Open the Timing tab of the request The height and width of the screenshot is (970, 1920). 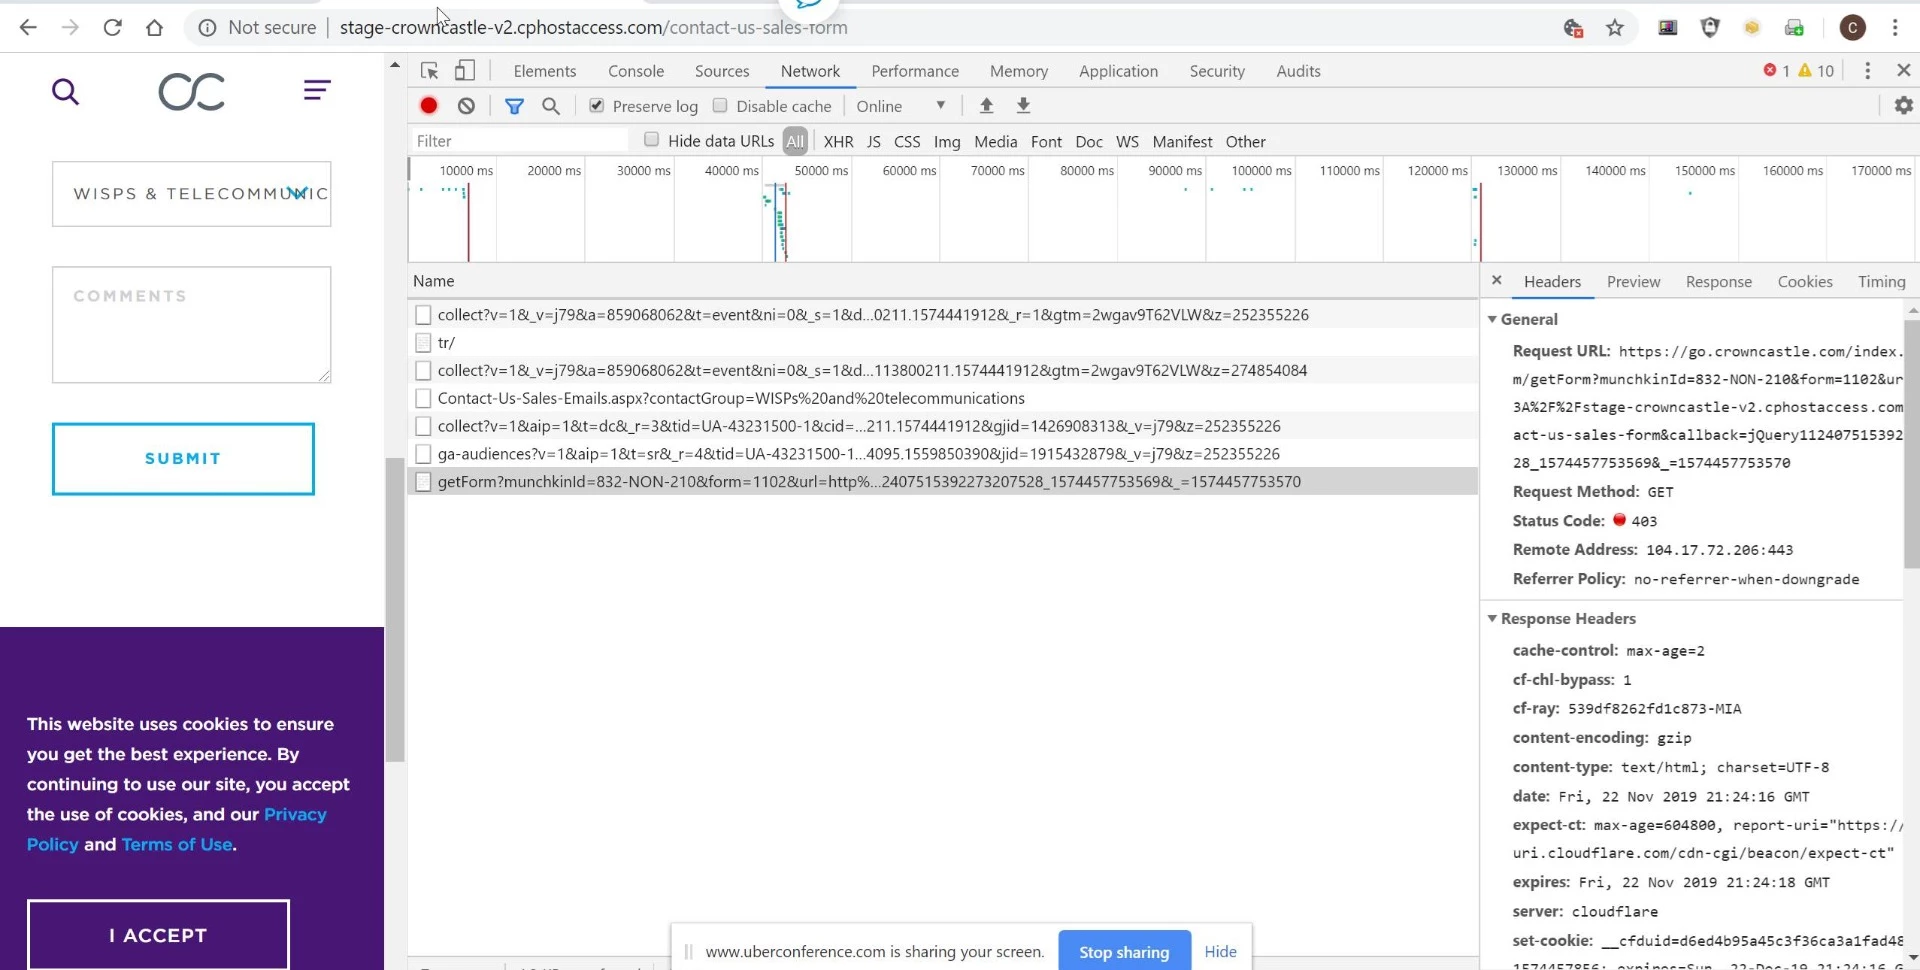(1881, 282)
